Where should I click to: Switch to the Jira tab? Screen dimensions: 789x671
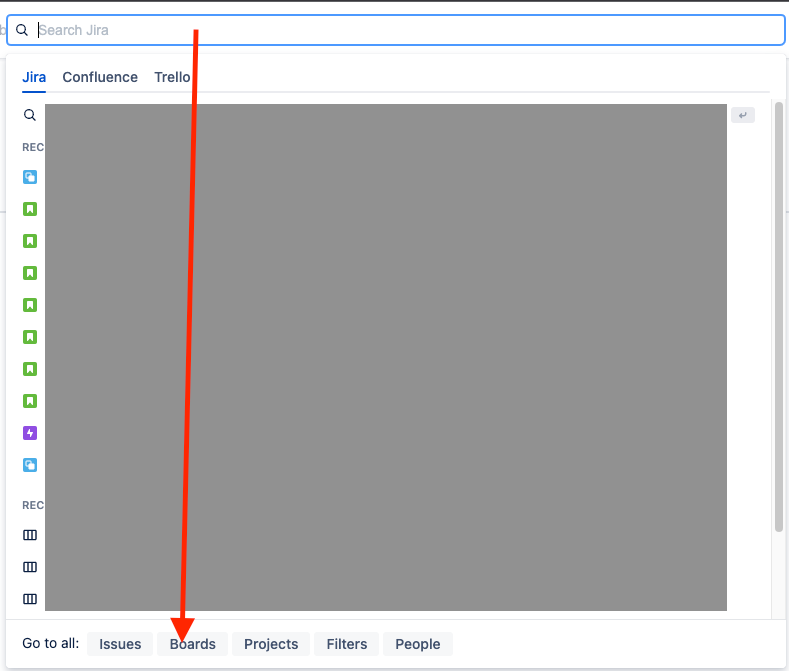[34, 77]
